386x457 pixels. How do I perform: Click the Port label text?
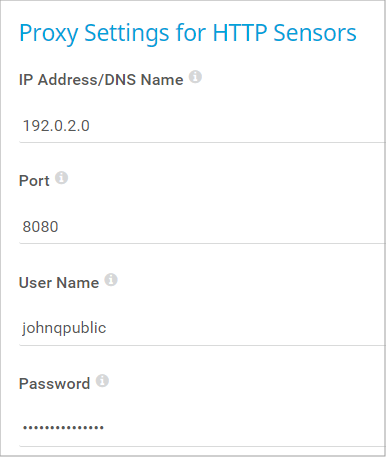(34, 181)
